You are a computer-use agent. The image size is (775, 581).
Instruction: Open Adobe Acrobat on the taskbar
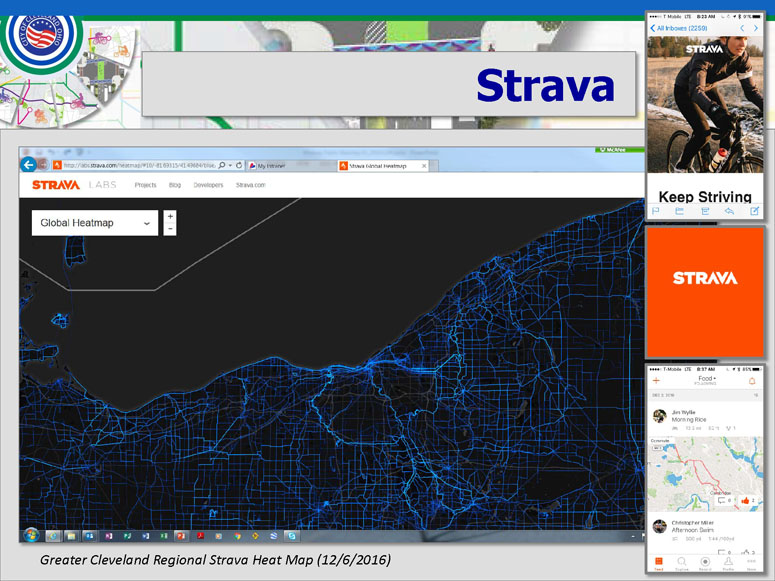200,536
